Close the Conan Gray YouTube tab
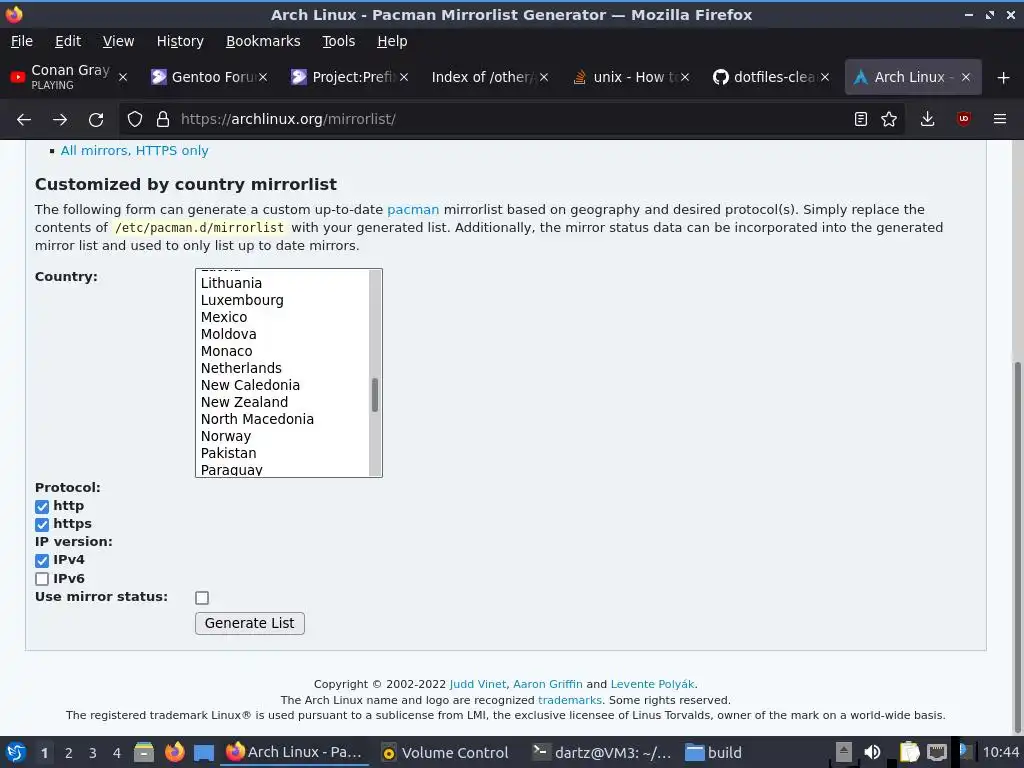Screen dimensions: 1024x768 123,77
